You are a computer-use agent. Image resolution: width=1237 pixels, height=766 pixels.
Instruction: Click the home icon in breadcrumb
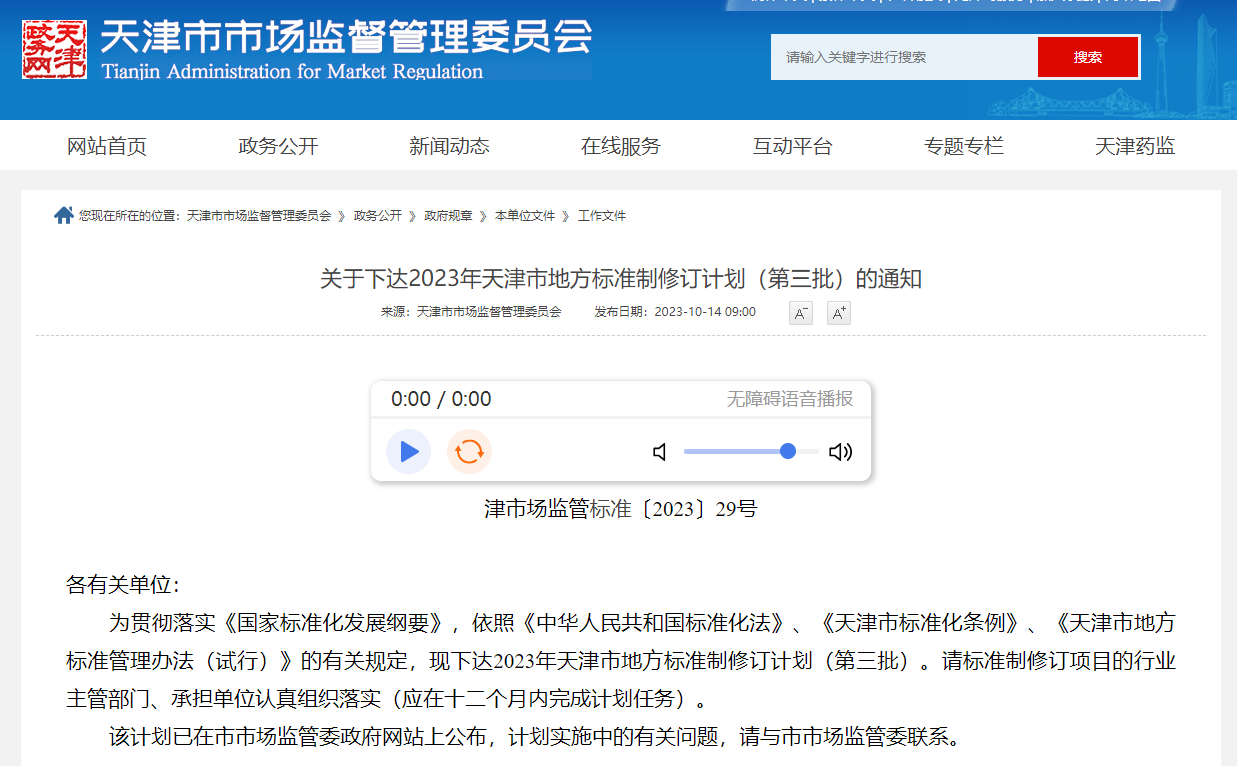64,216
